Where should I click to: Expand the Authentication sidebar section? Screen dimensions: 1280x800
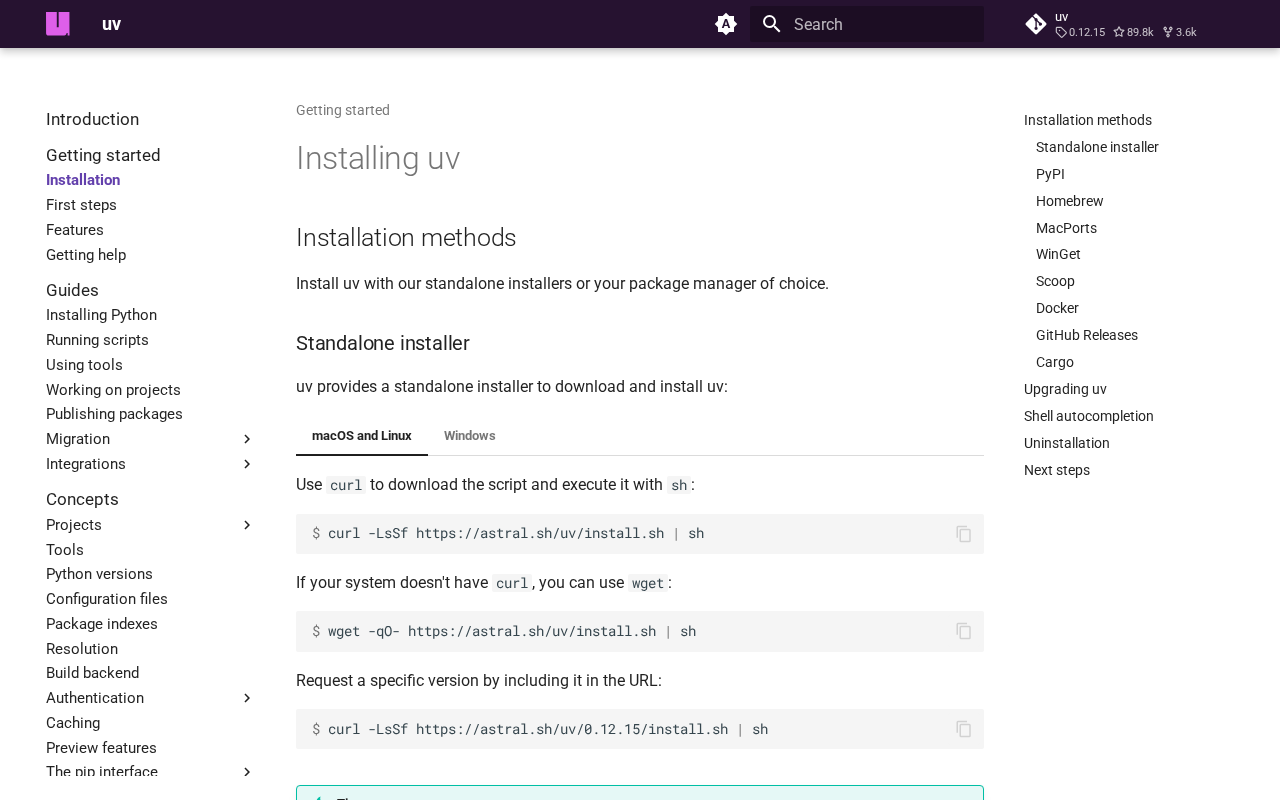[x=247, y=698]
